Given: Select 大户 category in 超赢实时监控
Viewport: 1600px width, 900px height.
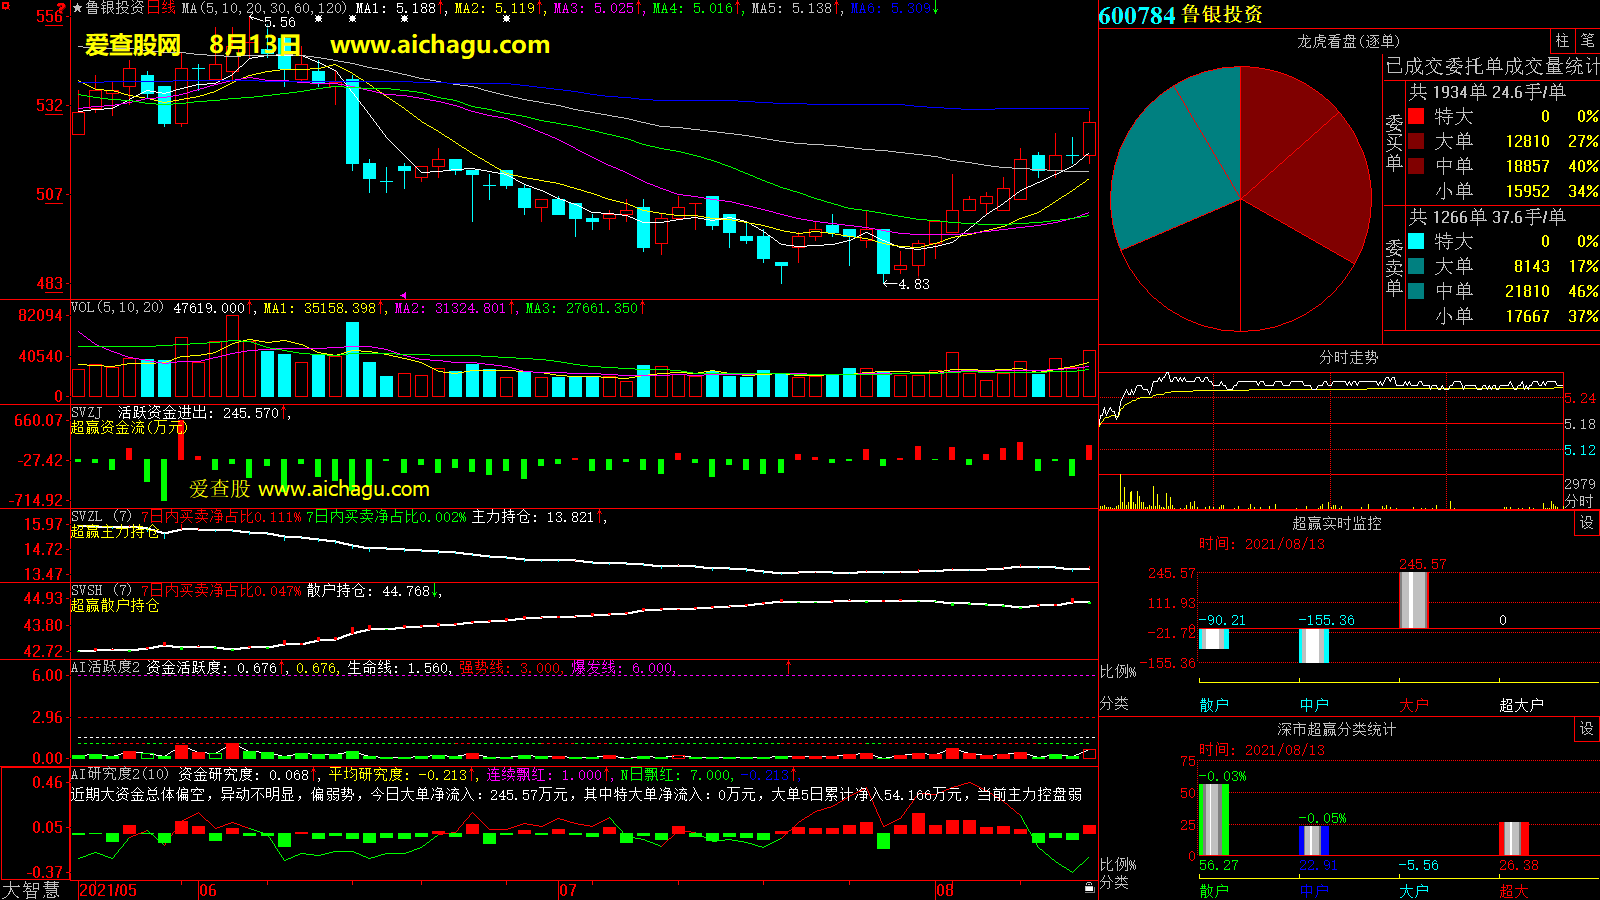Looking at the screenshot, I should tap(1413, 705).
